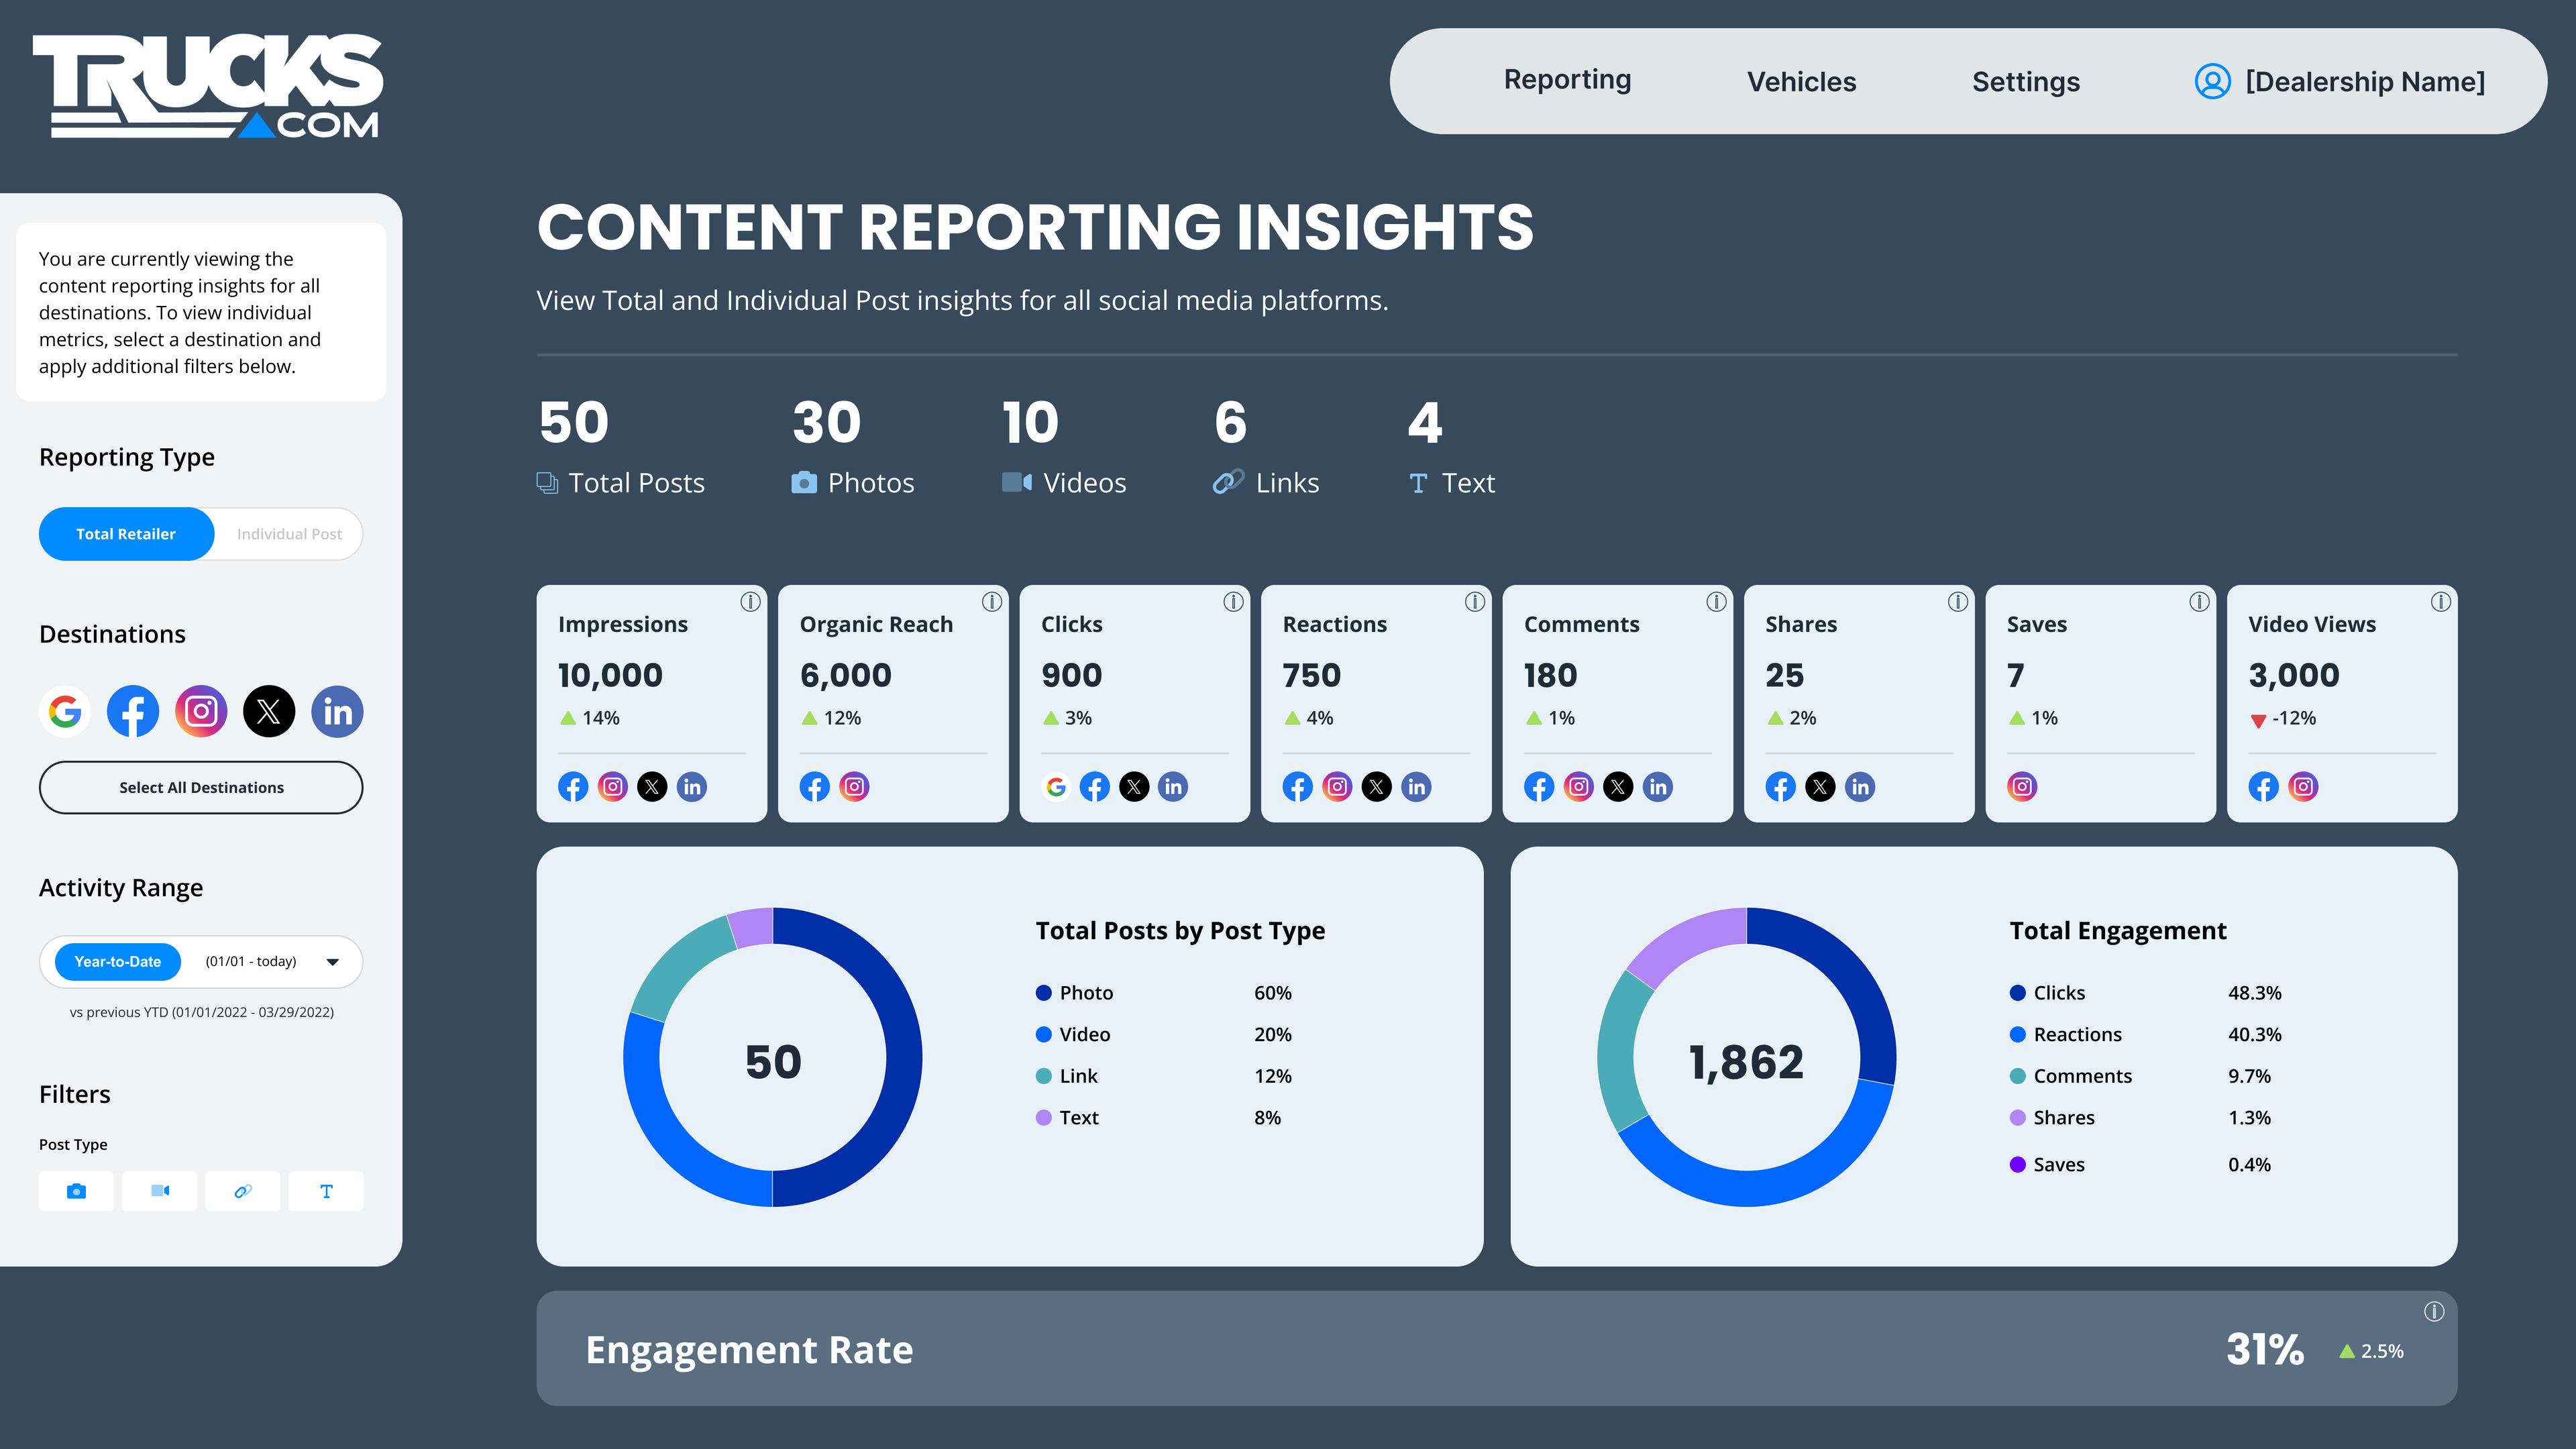Click LinkedIn icon in Comments card
Screen dimensions: 2576x1449
tap(1658, 787)
